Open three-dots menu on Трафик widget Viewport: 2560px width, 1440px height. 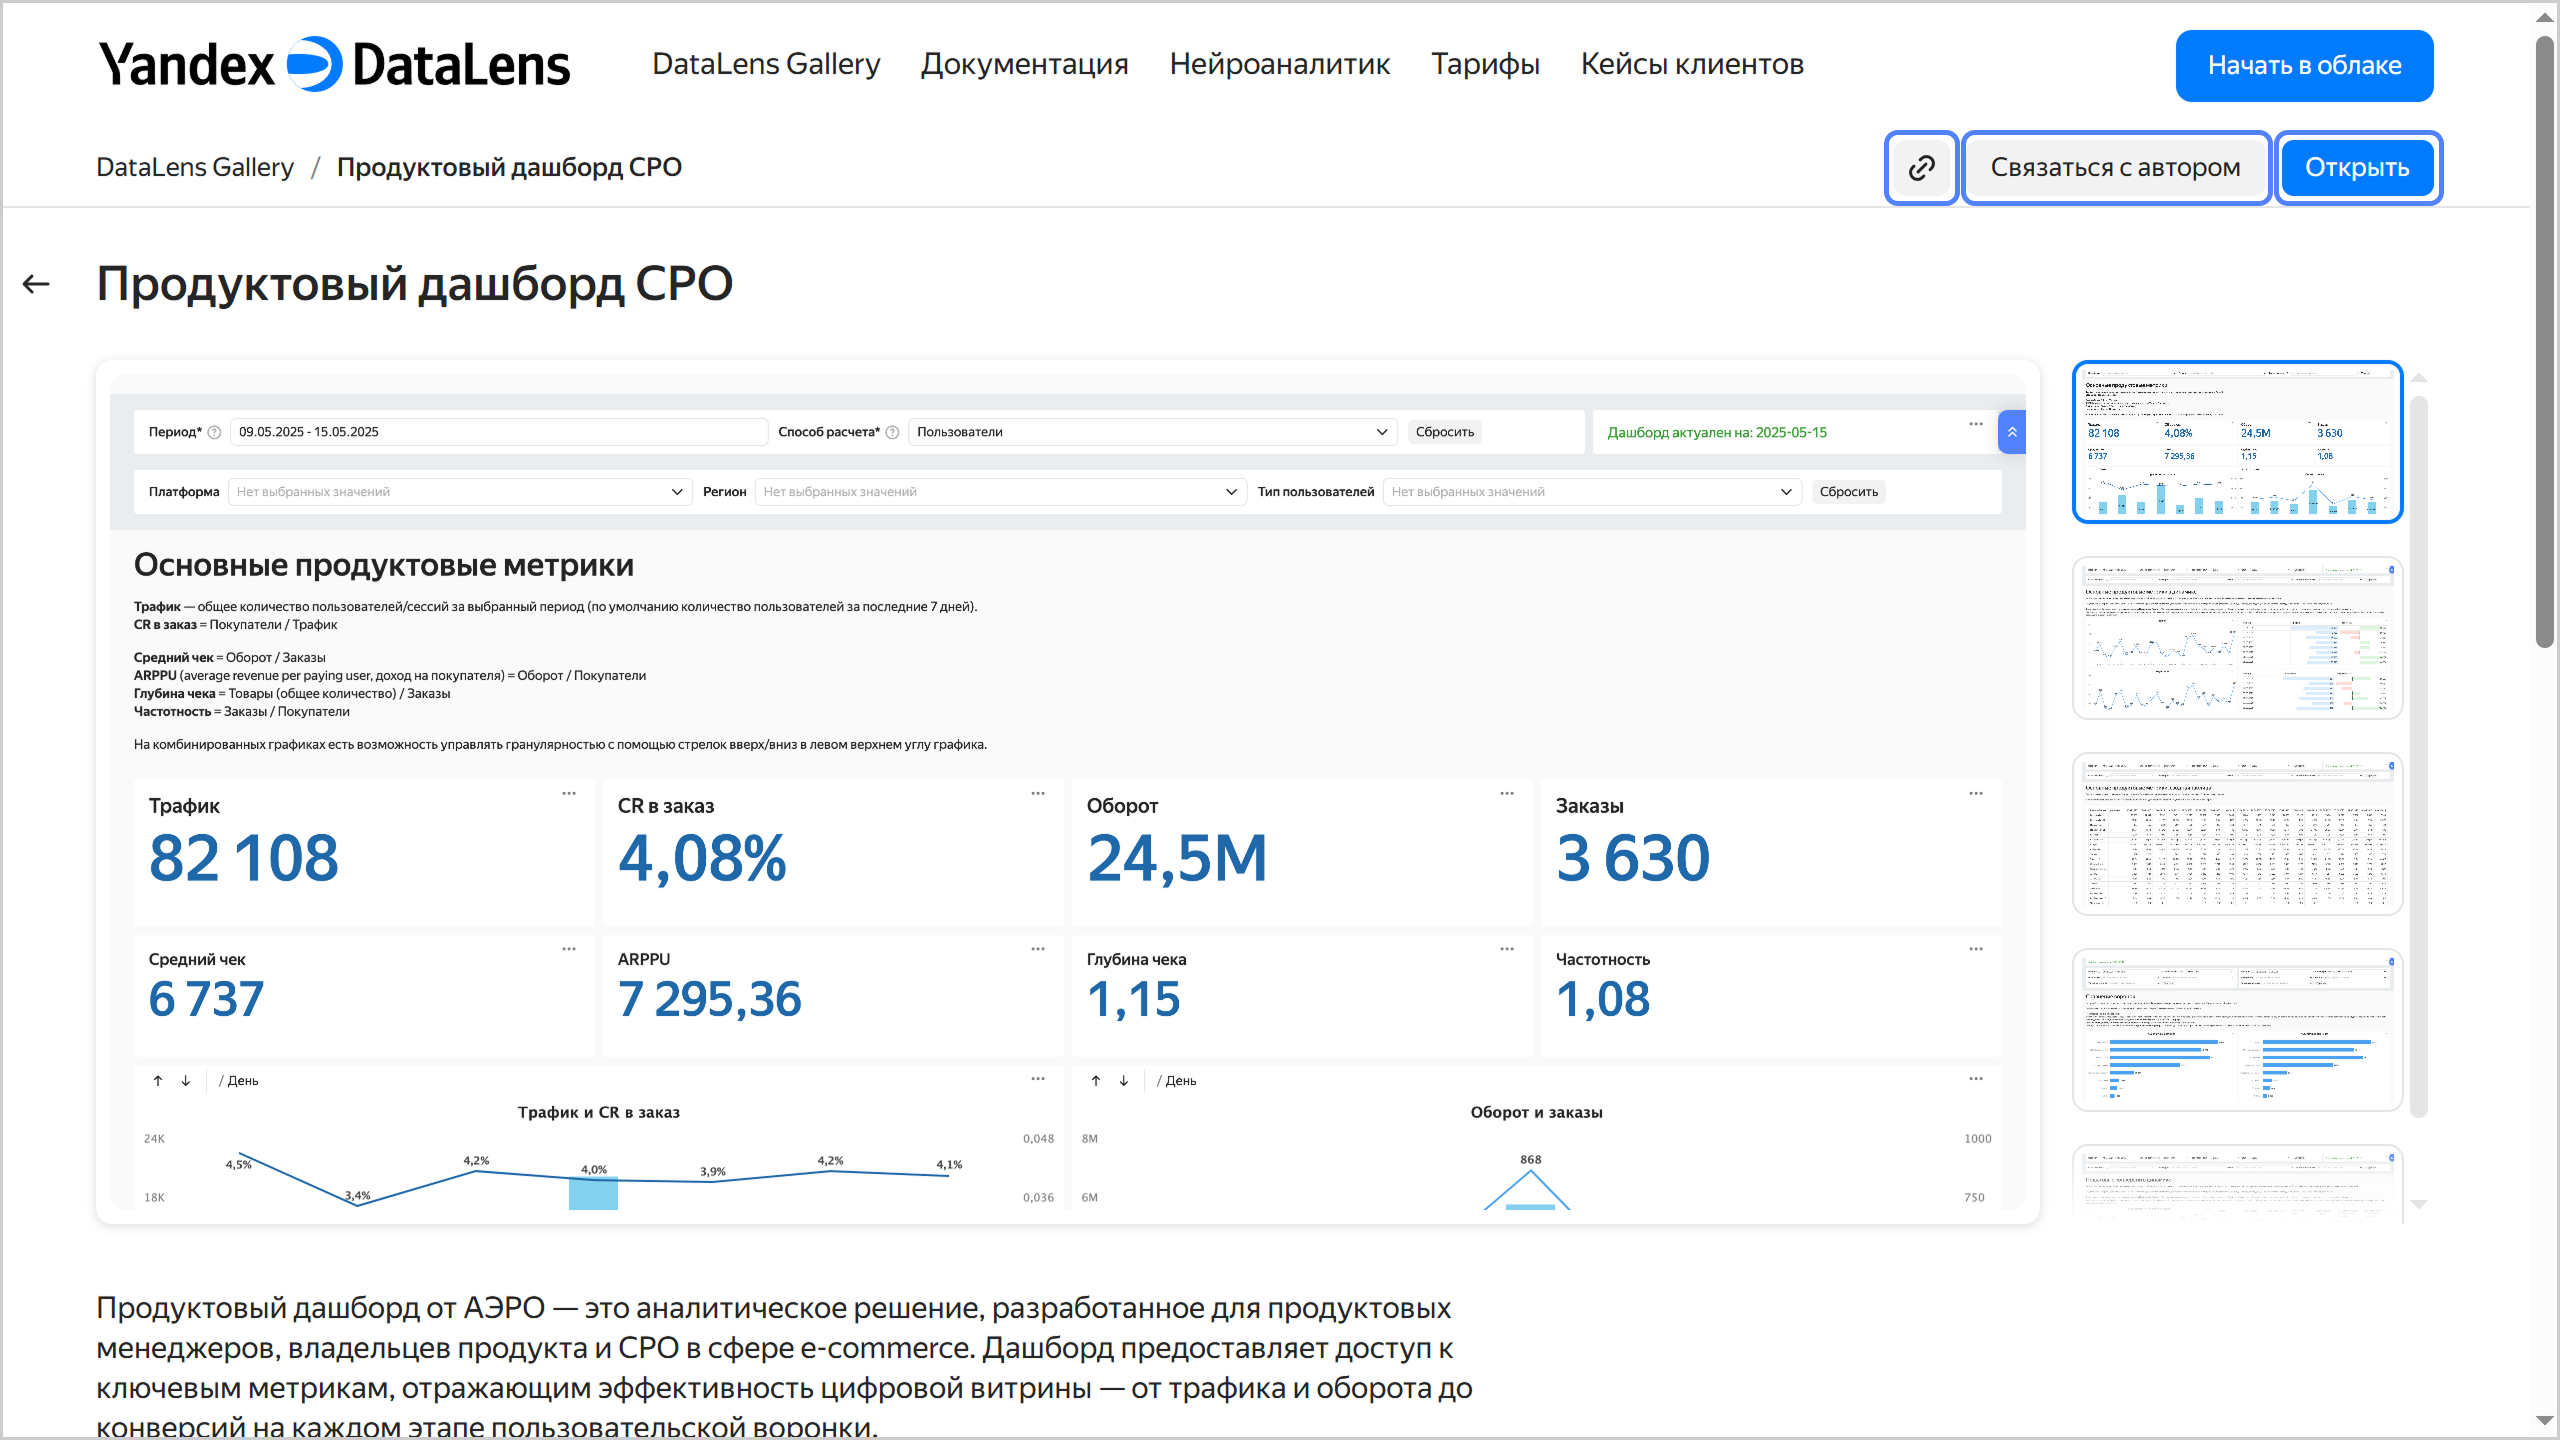[569, 794]
